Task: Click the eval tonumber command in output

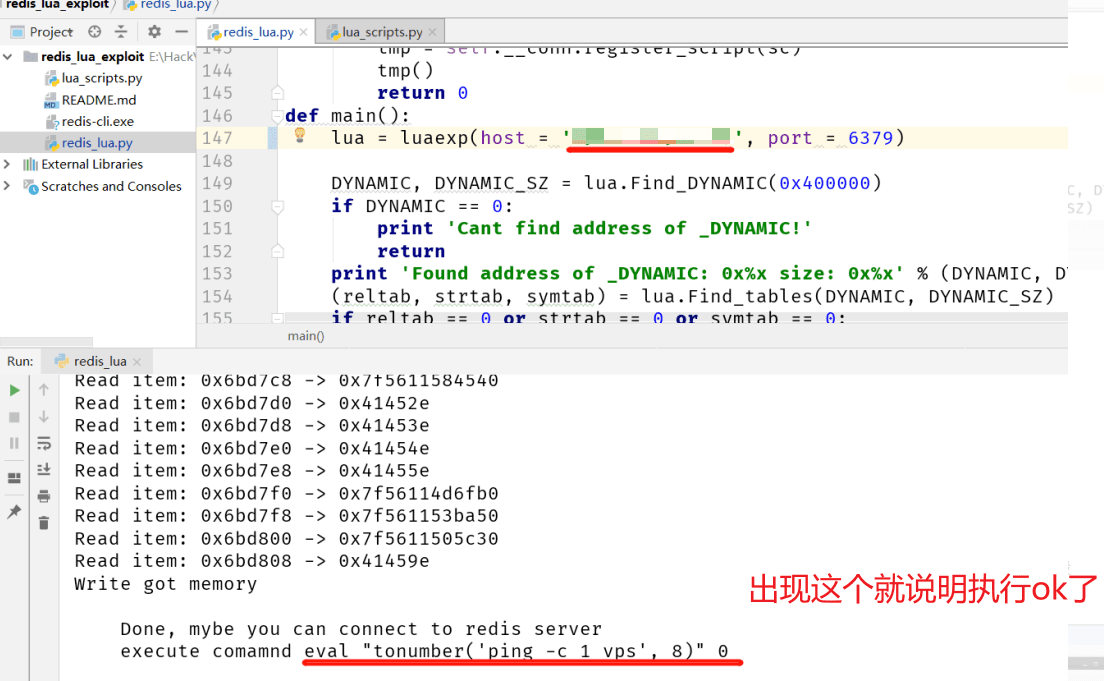Action: point(516,651)
